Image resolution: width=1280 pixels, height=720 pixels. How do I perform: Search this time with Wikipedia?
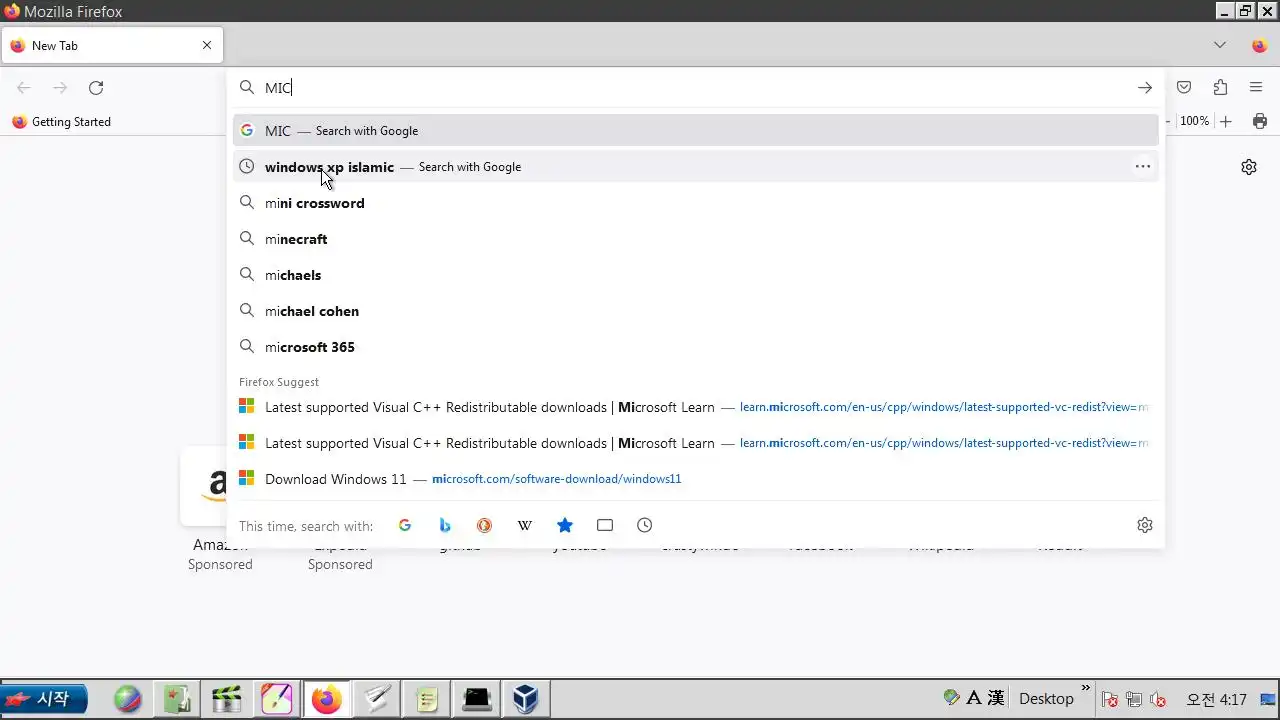[x=525, y=525]
